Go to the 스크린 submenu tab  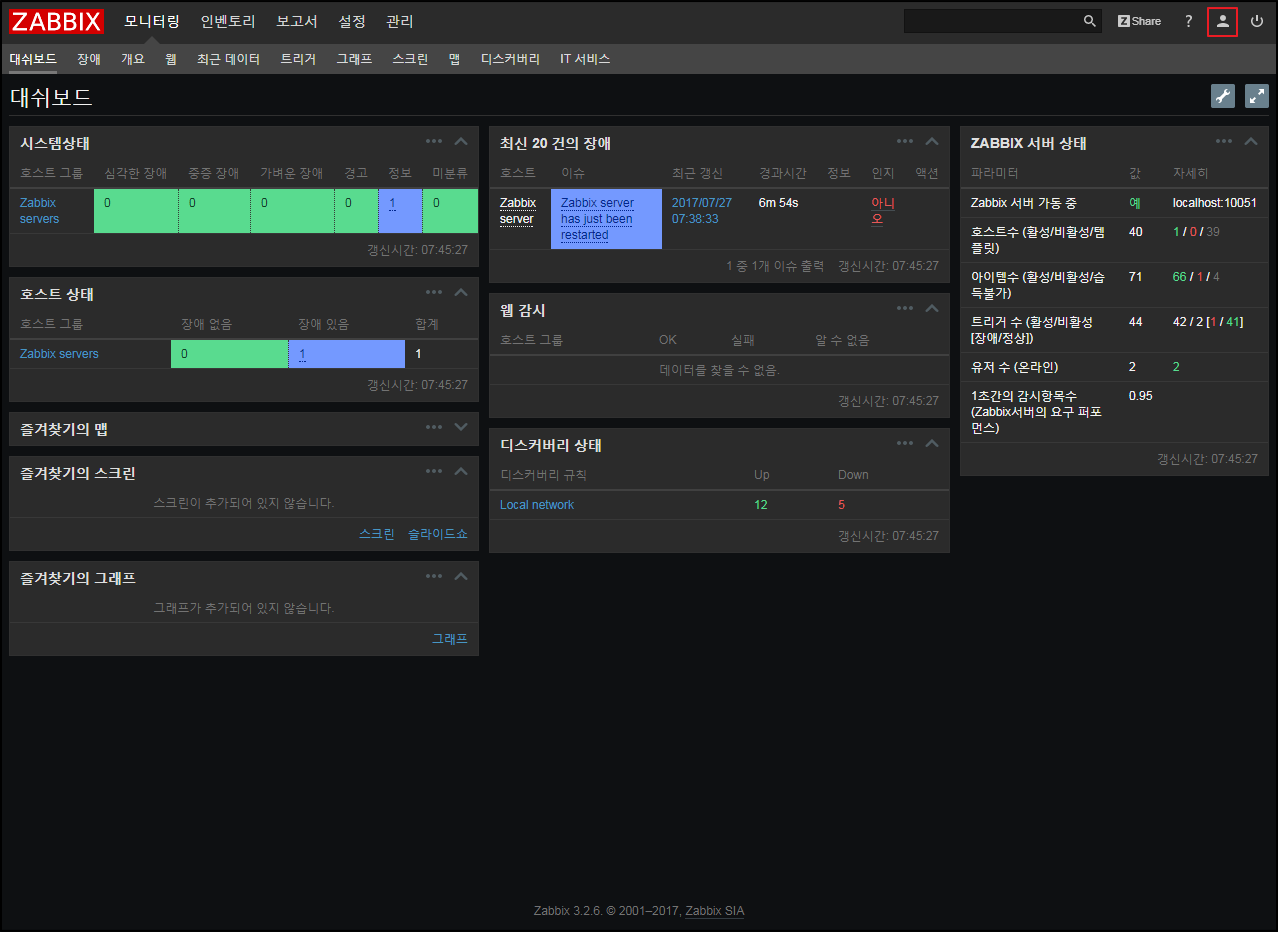coord(410,59)
